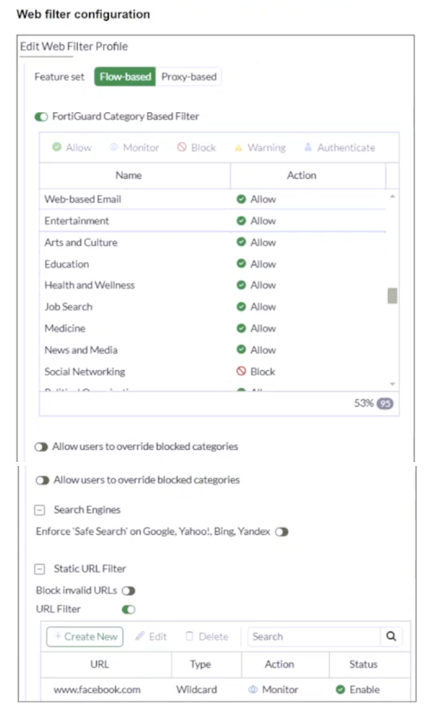Turn on Block invalid URLs toggle
Screen dimensions: 431x711
pyautogui.click(x=128, y=591)
